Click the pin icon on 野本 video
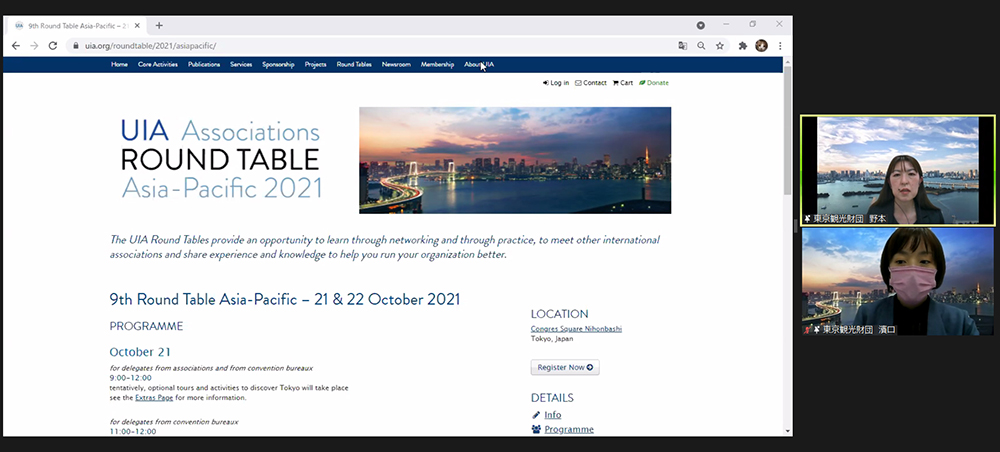 pyautogui.click(x=807, y=219)
